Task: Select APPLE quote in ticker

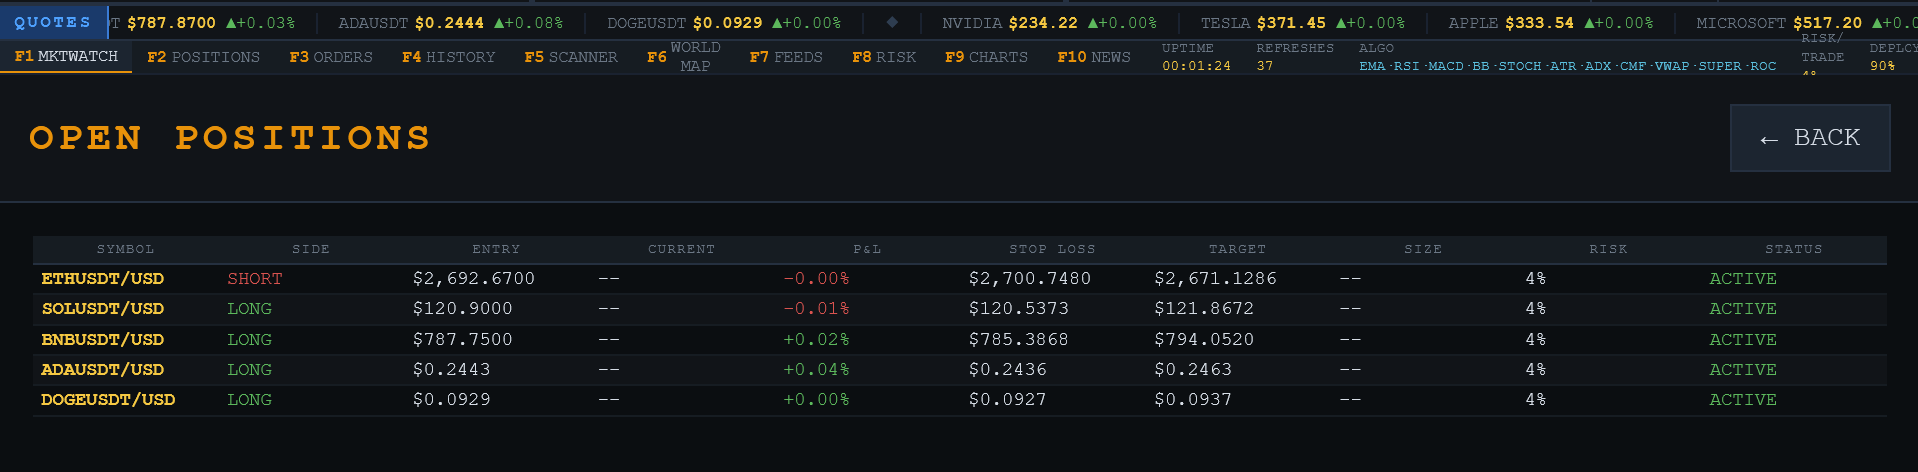Action: [x=1550, y=22]
